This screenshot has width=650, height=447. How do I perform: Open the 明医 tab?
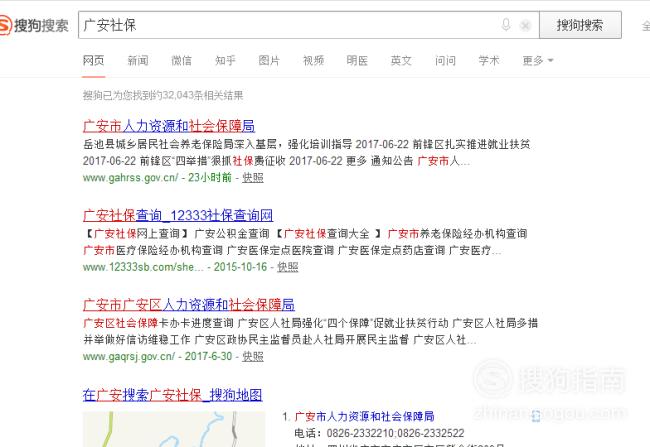pyautogui.click(x=357, y=61)
